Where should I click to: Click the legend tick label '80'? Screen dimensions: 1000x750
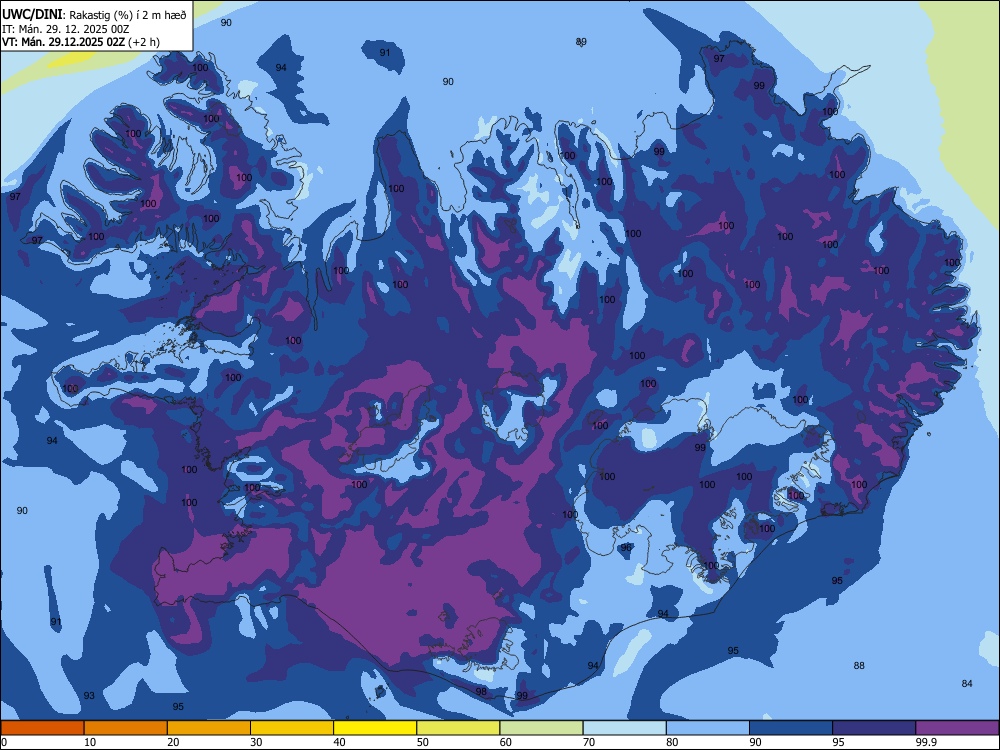click(672, 742)
